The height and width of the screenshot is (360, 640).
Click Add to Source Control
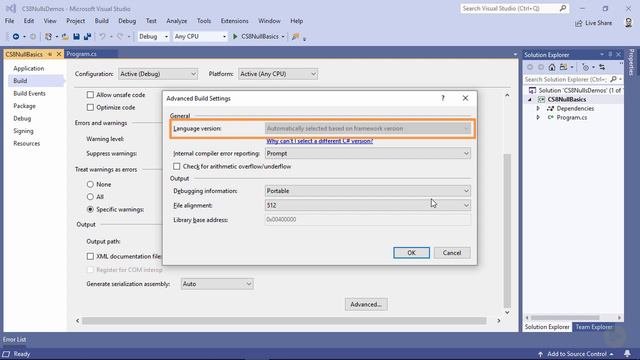576,354
